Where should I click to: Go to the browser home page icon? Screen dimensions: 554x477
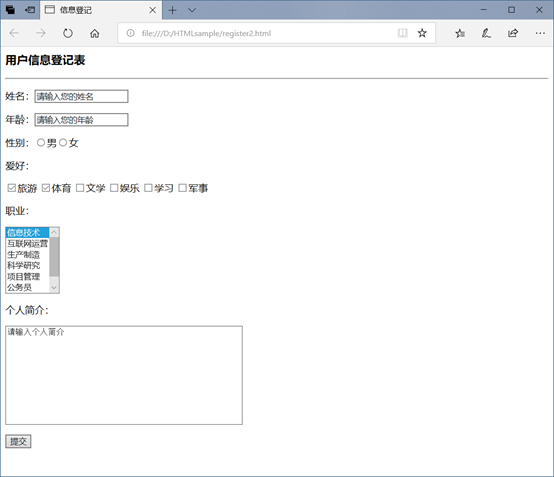point(94,33)
